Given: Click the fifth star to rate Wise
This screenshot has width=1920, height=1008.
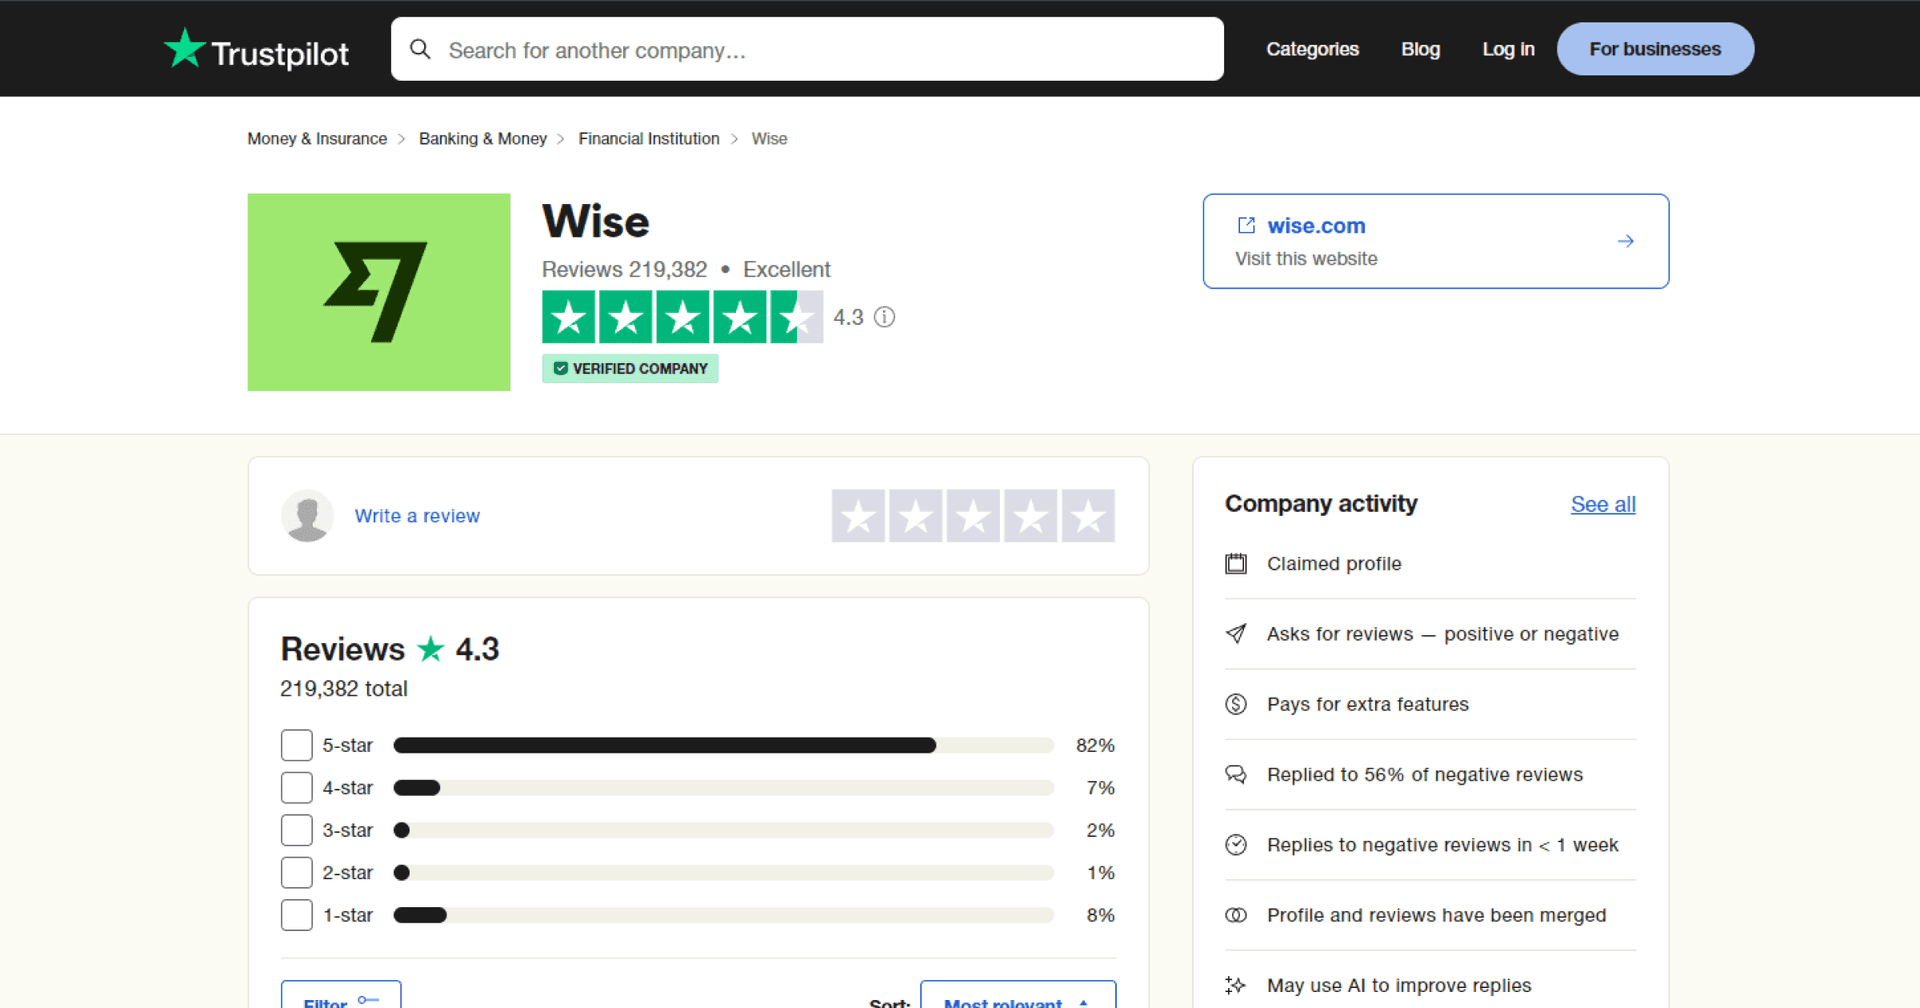Looking at the screenshot, I should point(1087,515).
